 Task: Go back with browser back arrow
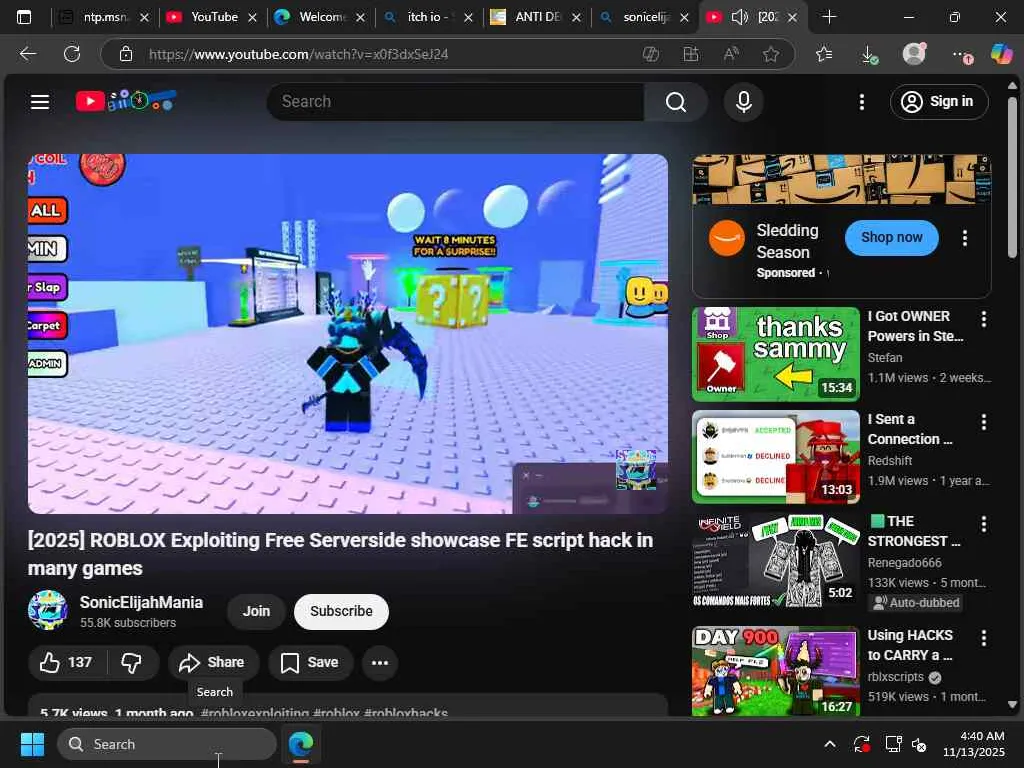[x=27, y=54]
